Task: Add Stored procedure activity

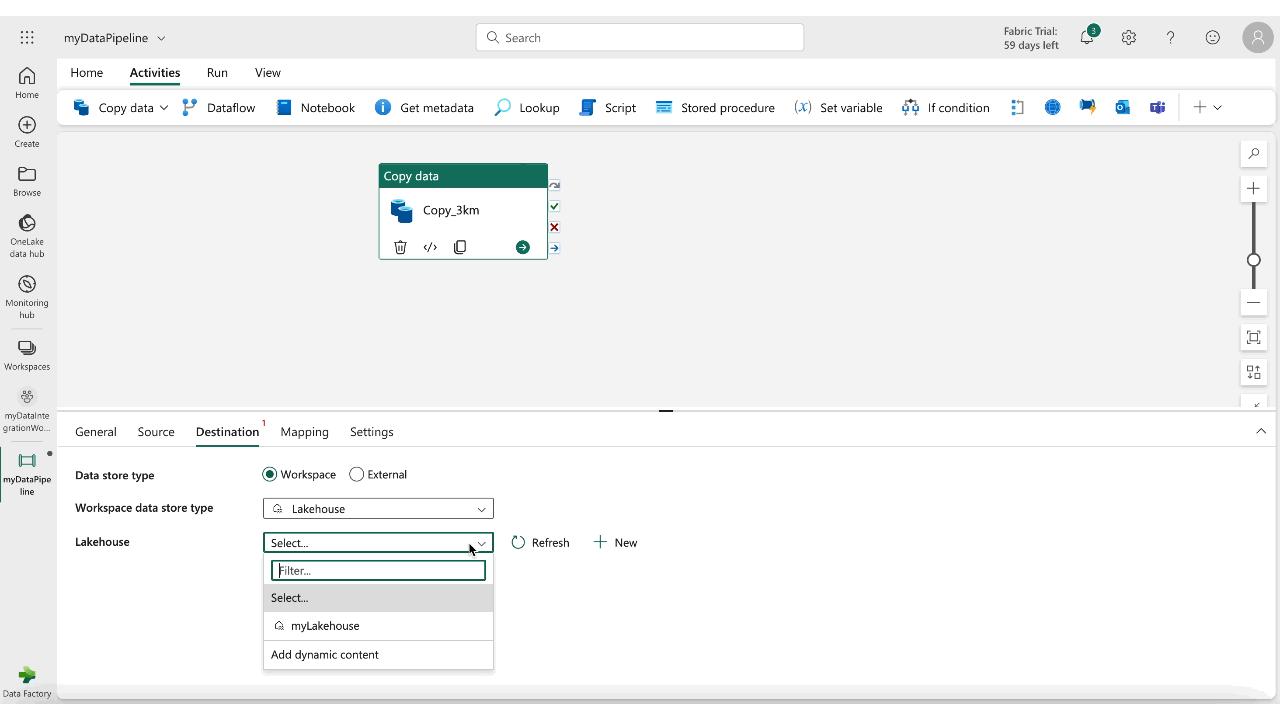Action: click(715, 107)
